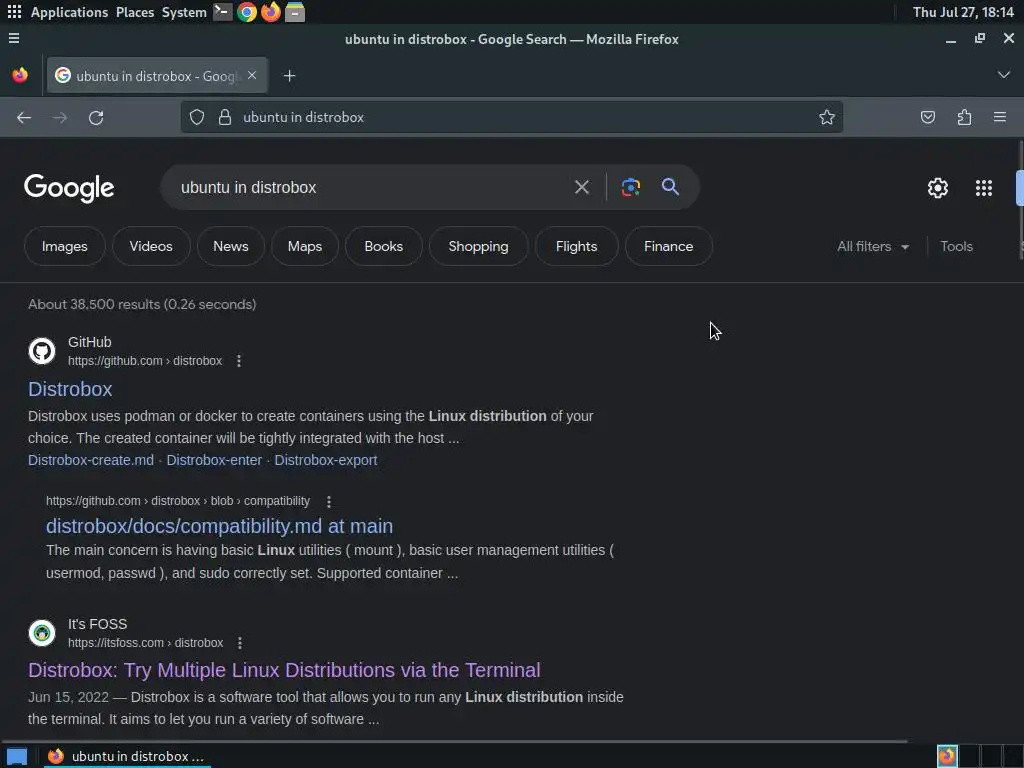Save page to Pocket

coord(927,118)
